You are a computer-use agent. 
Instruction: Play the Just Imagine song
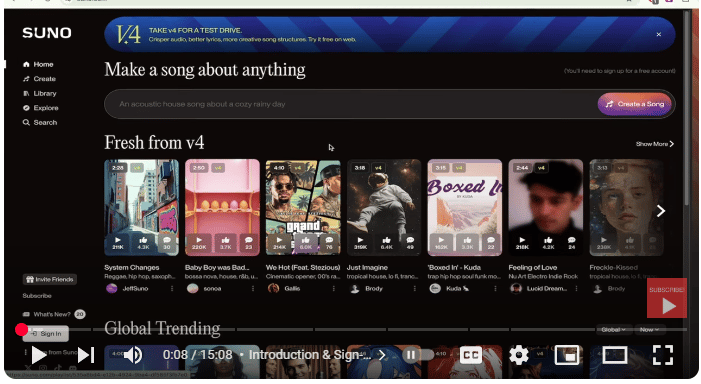click(360, 243)
